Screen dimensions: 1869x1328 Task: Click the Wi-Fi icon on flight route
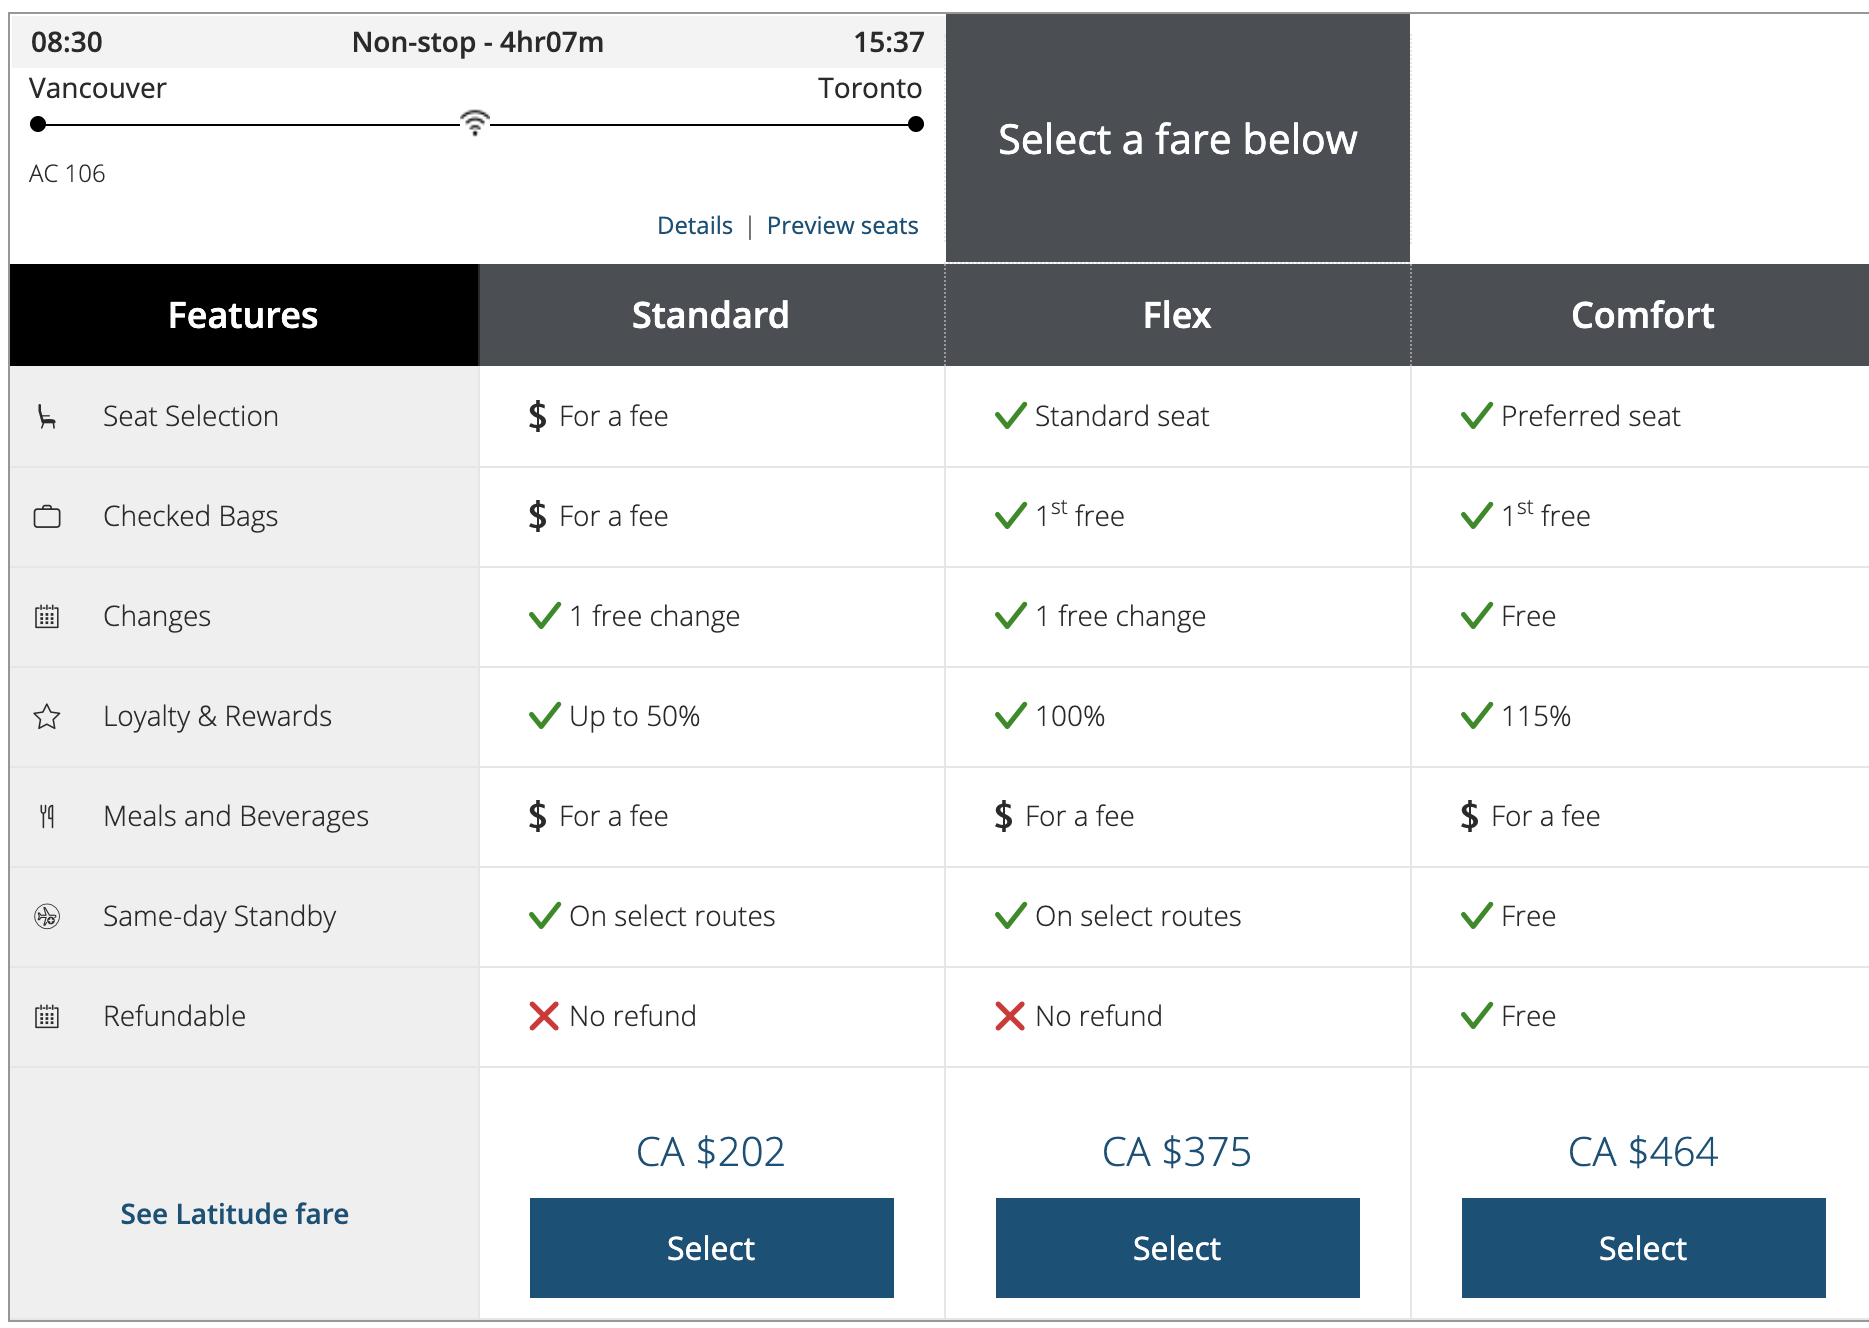pyautogui.click(x=475, y=123)
